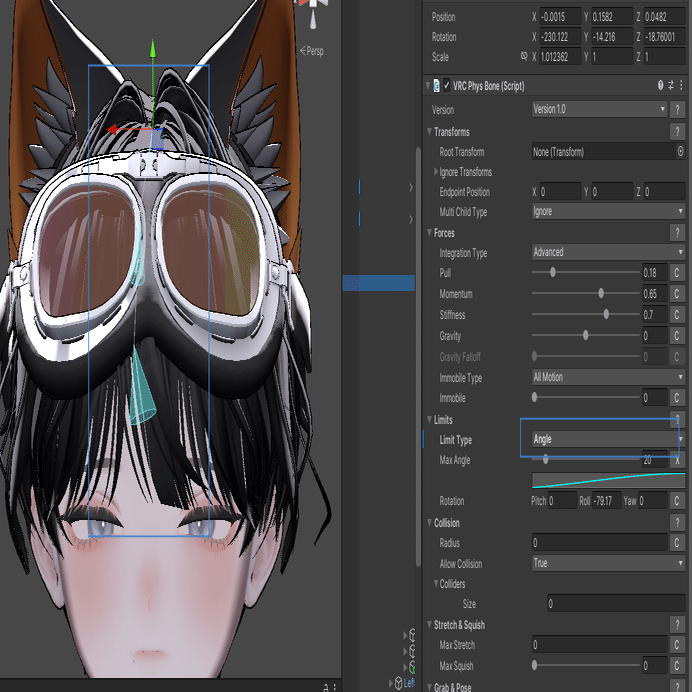Adjust the Max Squish slider
The width and height of the screenshot is (692, 692).
coord(585,665)
